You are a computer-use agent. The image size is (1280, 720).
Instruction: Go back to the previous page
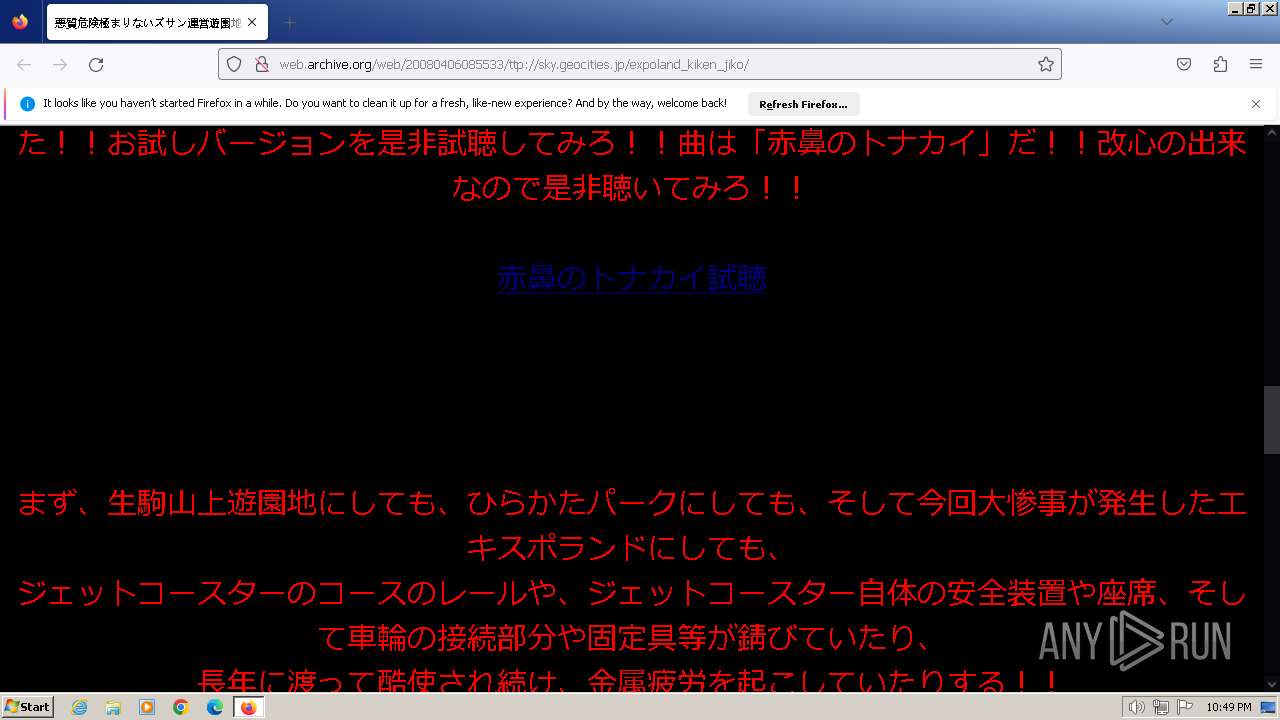(x=24, y=64)
